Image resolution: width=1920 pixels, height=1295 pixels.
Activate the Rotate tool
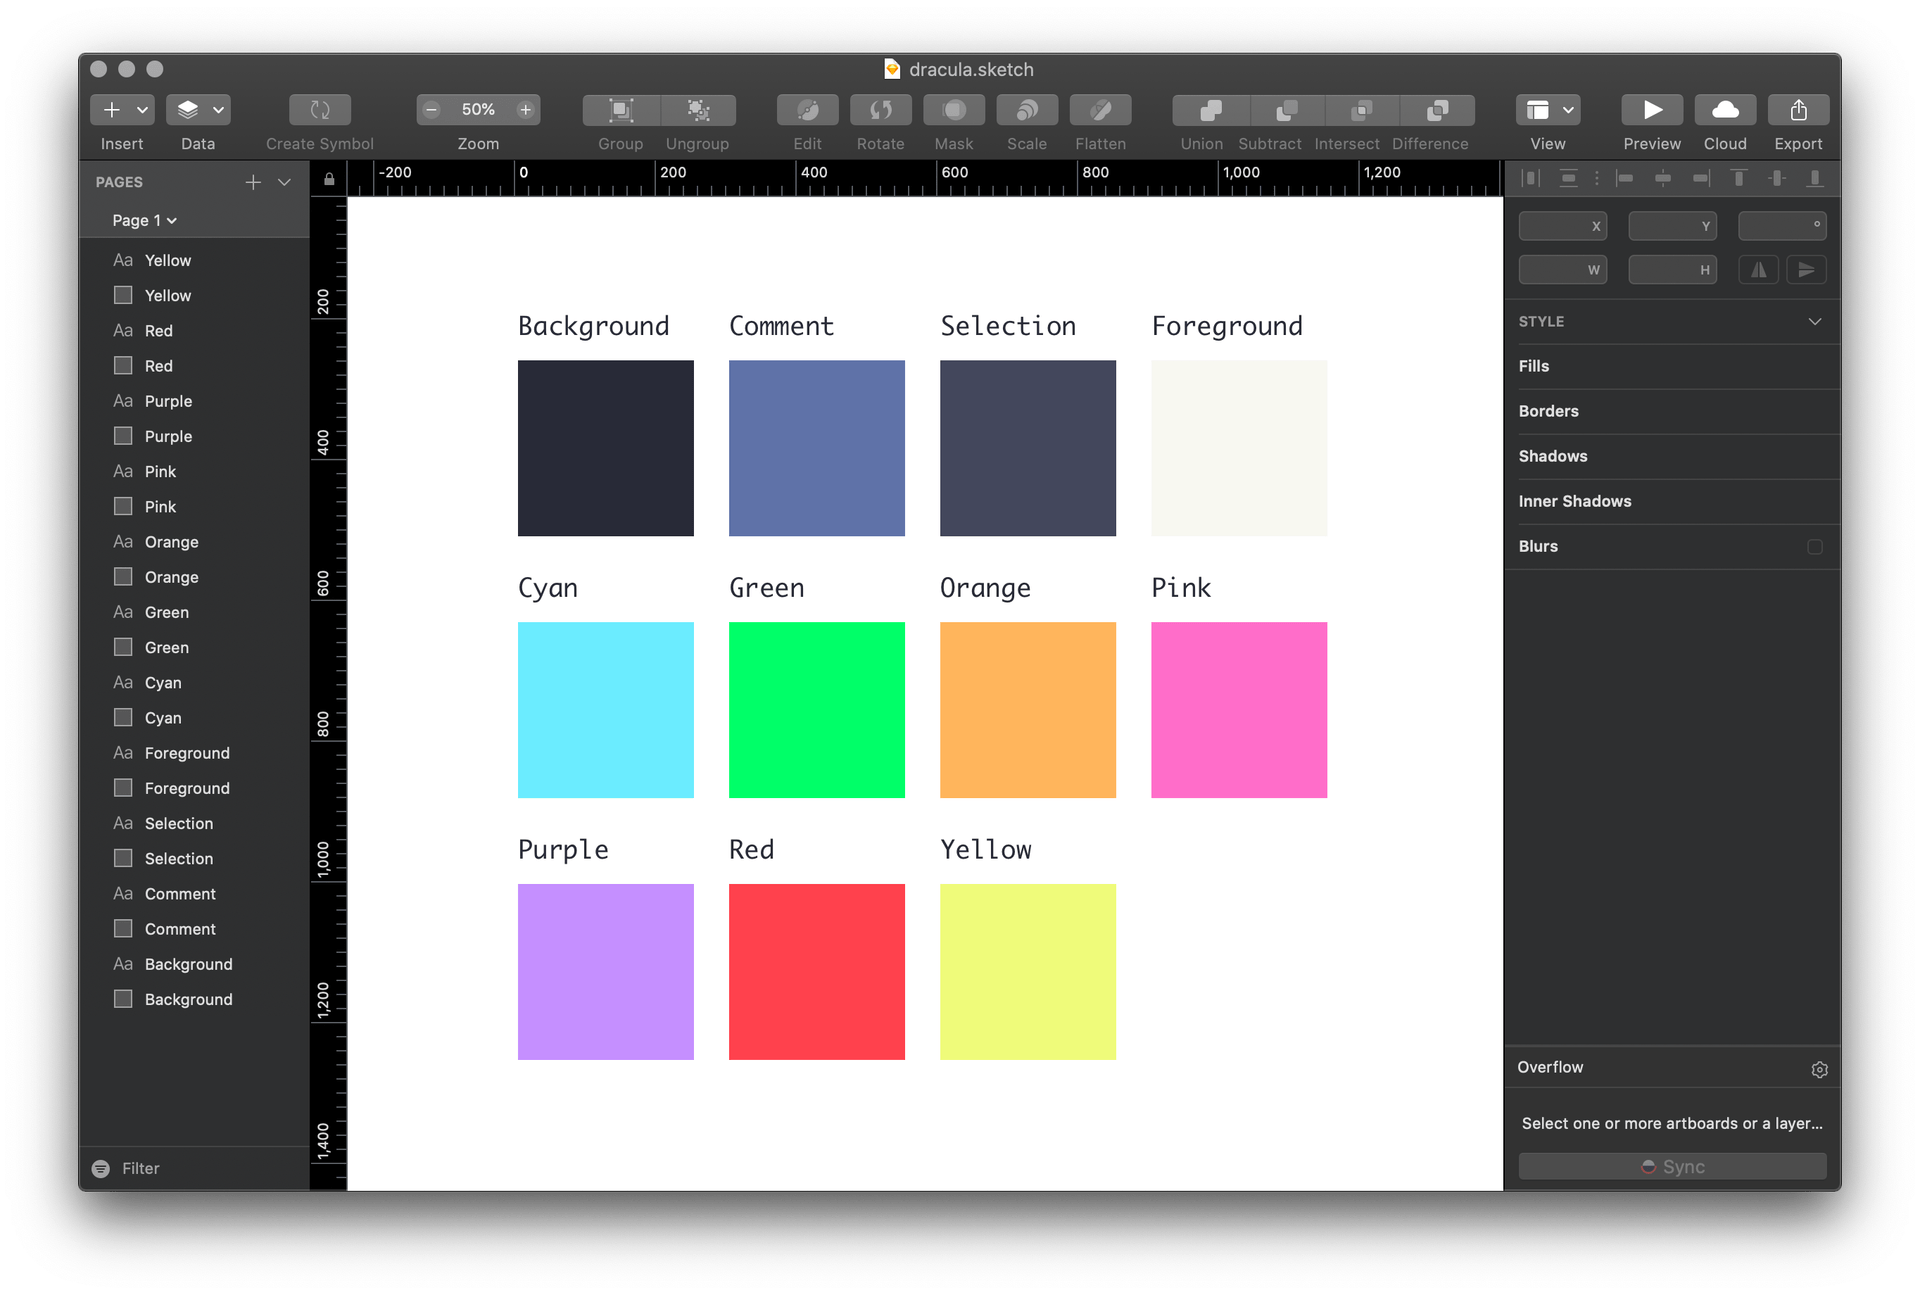coord(880,110)
